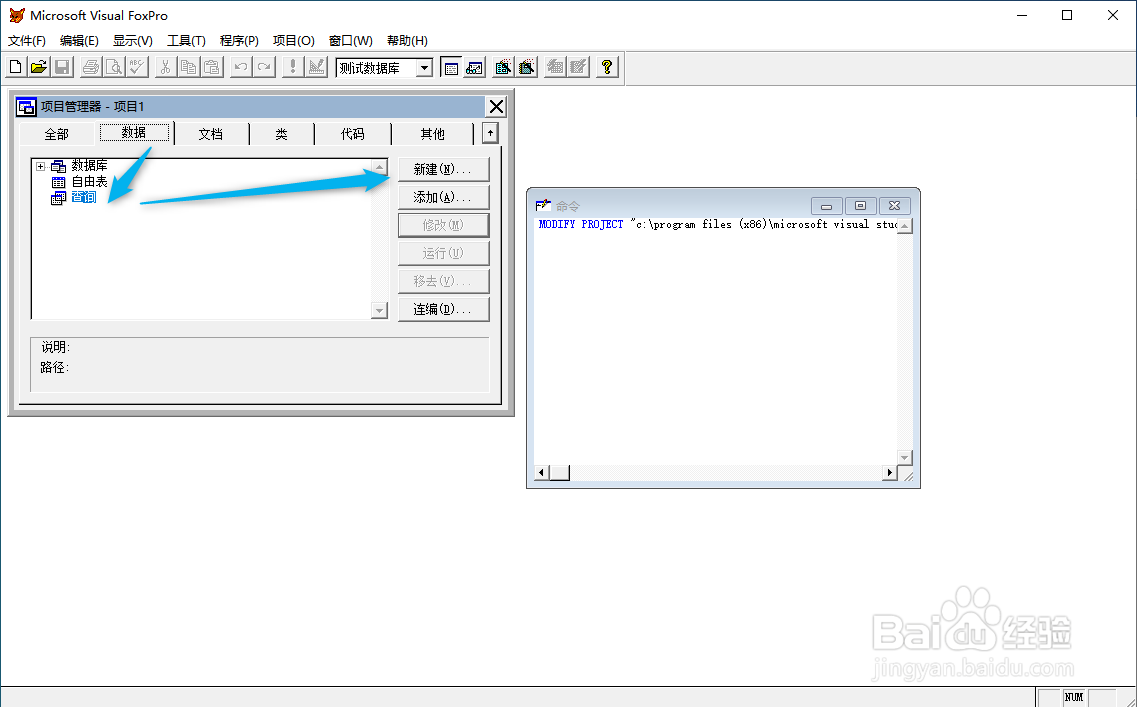Click the project tree scroll-down arrow

coord(379,310)
